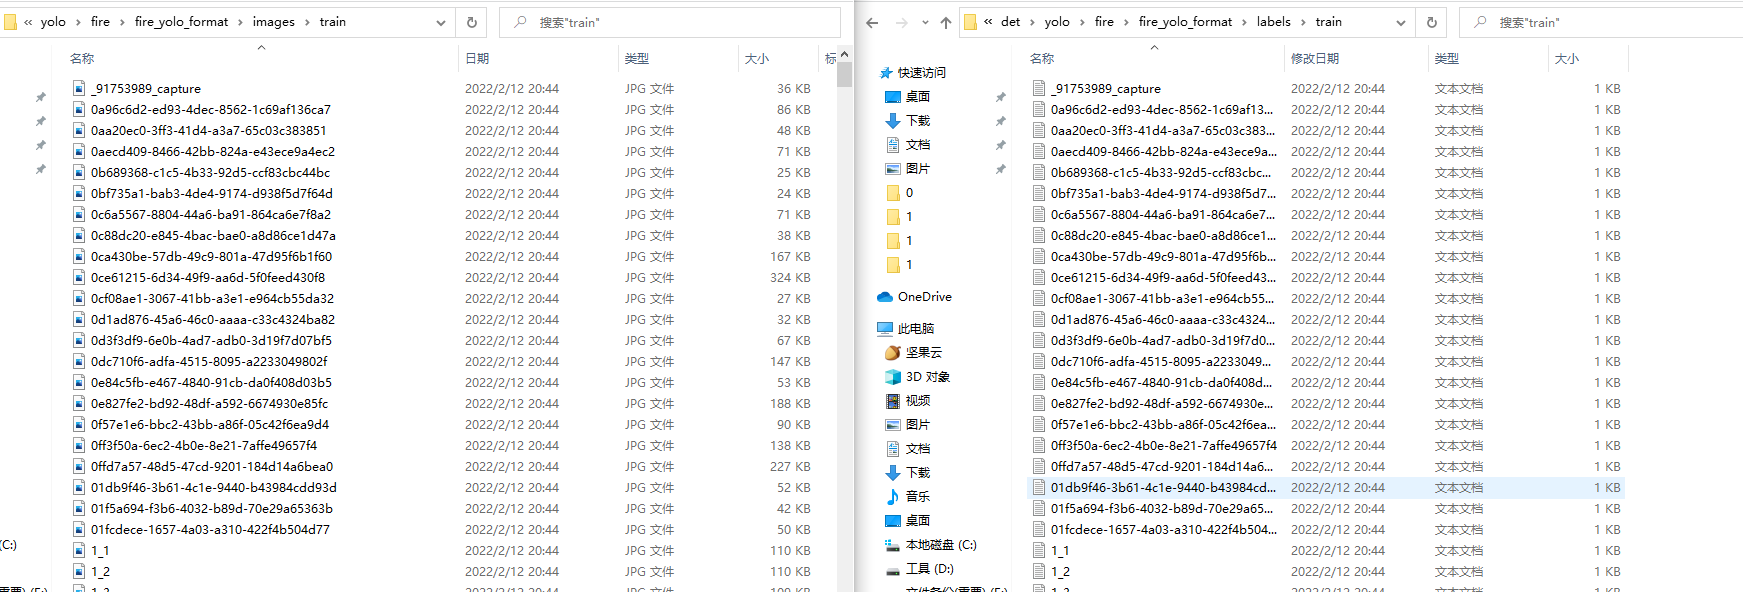Click the left window vertical scrollbar thumb
This screenshot has height=592, width=1743.
[845, 76]
